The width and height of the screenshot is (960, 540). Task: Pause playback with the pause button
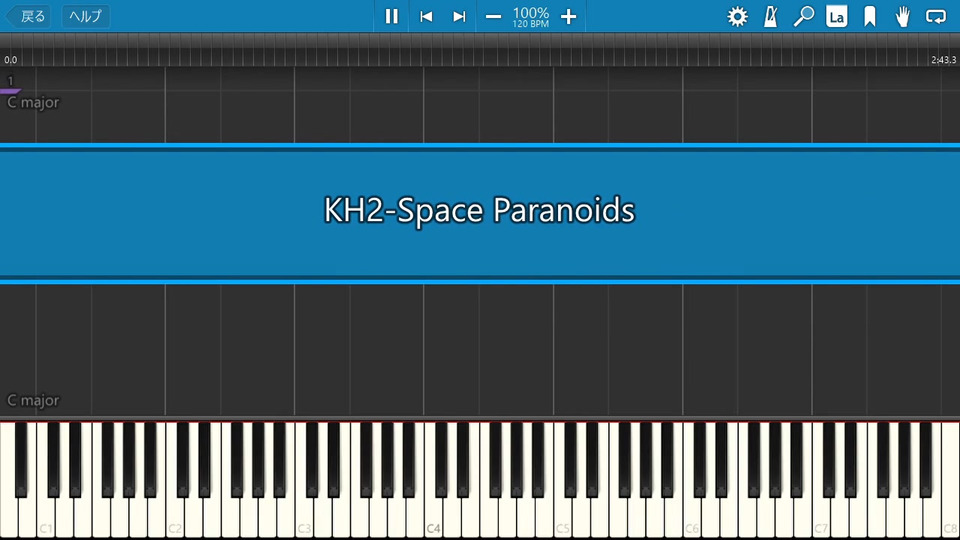(x=391, y=17)
